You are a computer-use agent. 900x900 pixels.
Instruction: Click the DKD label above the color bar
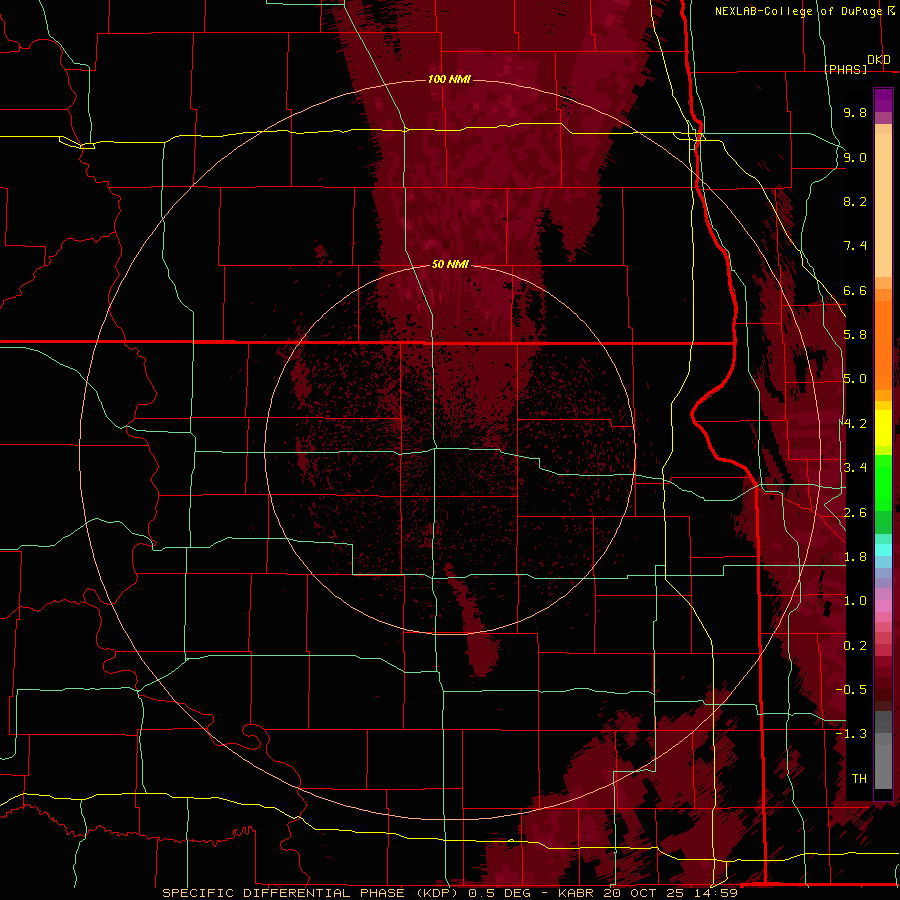(879, 60)
